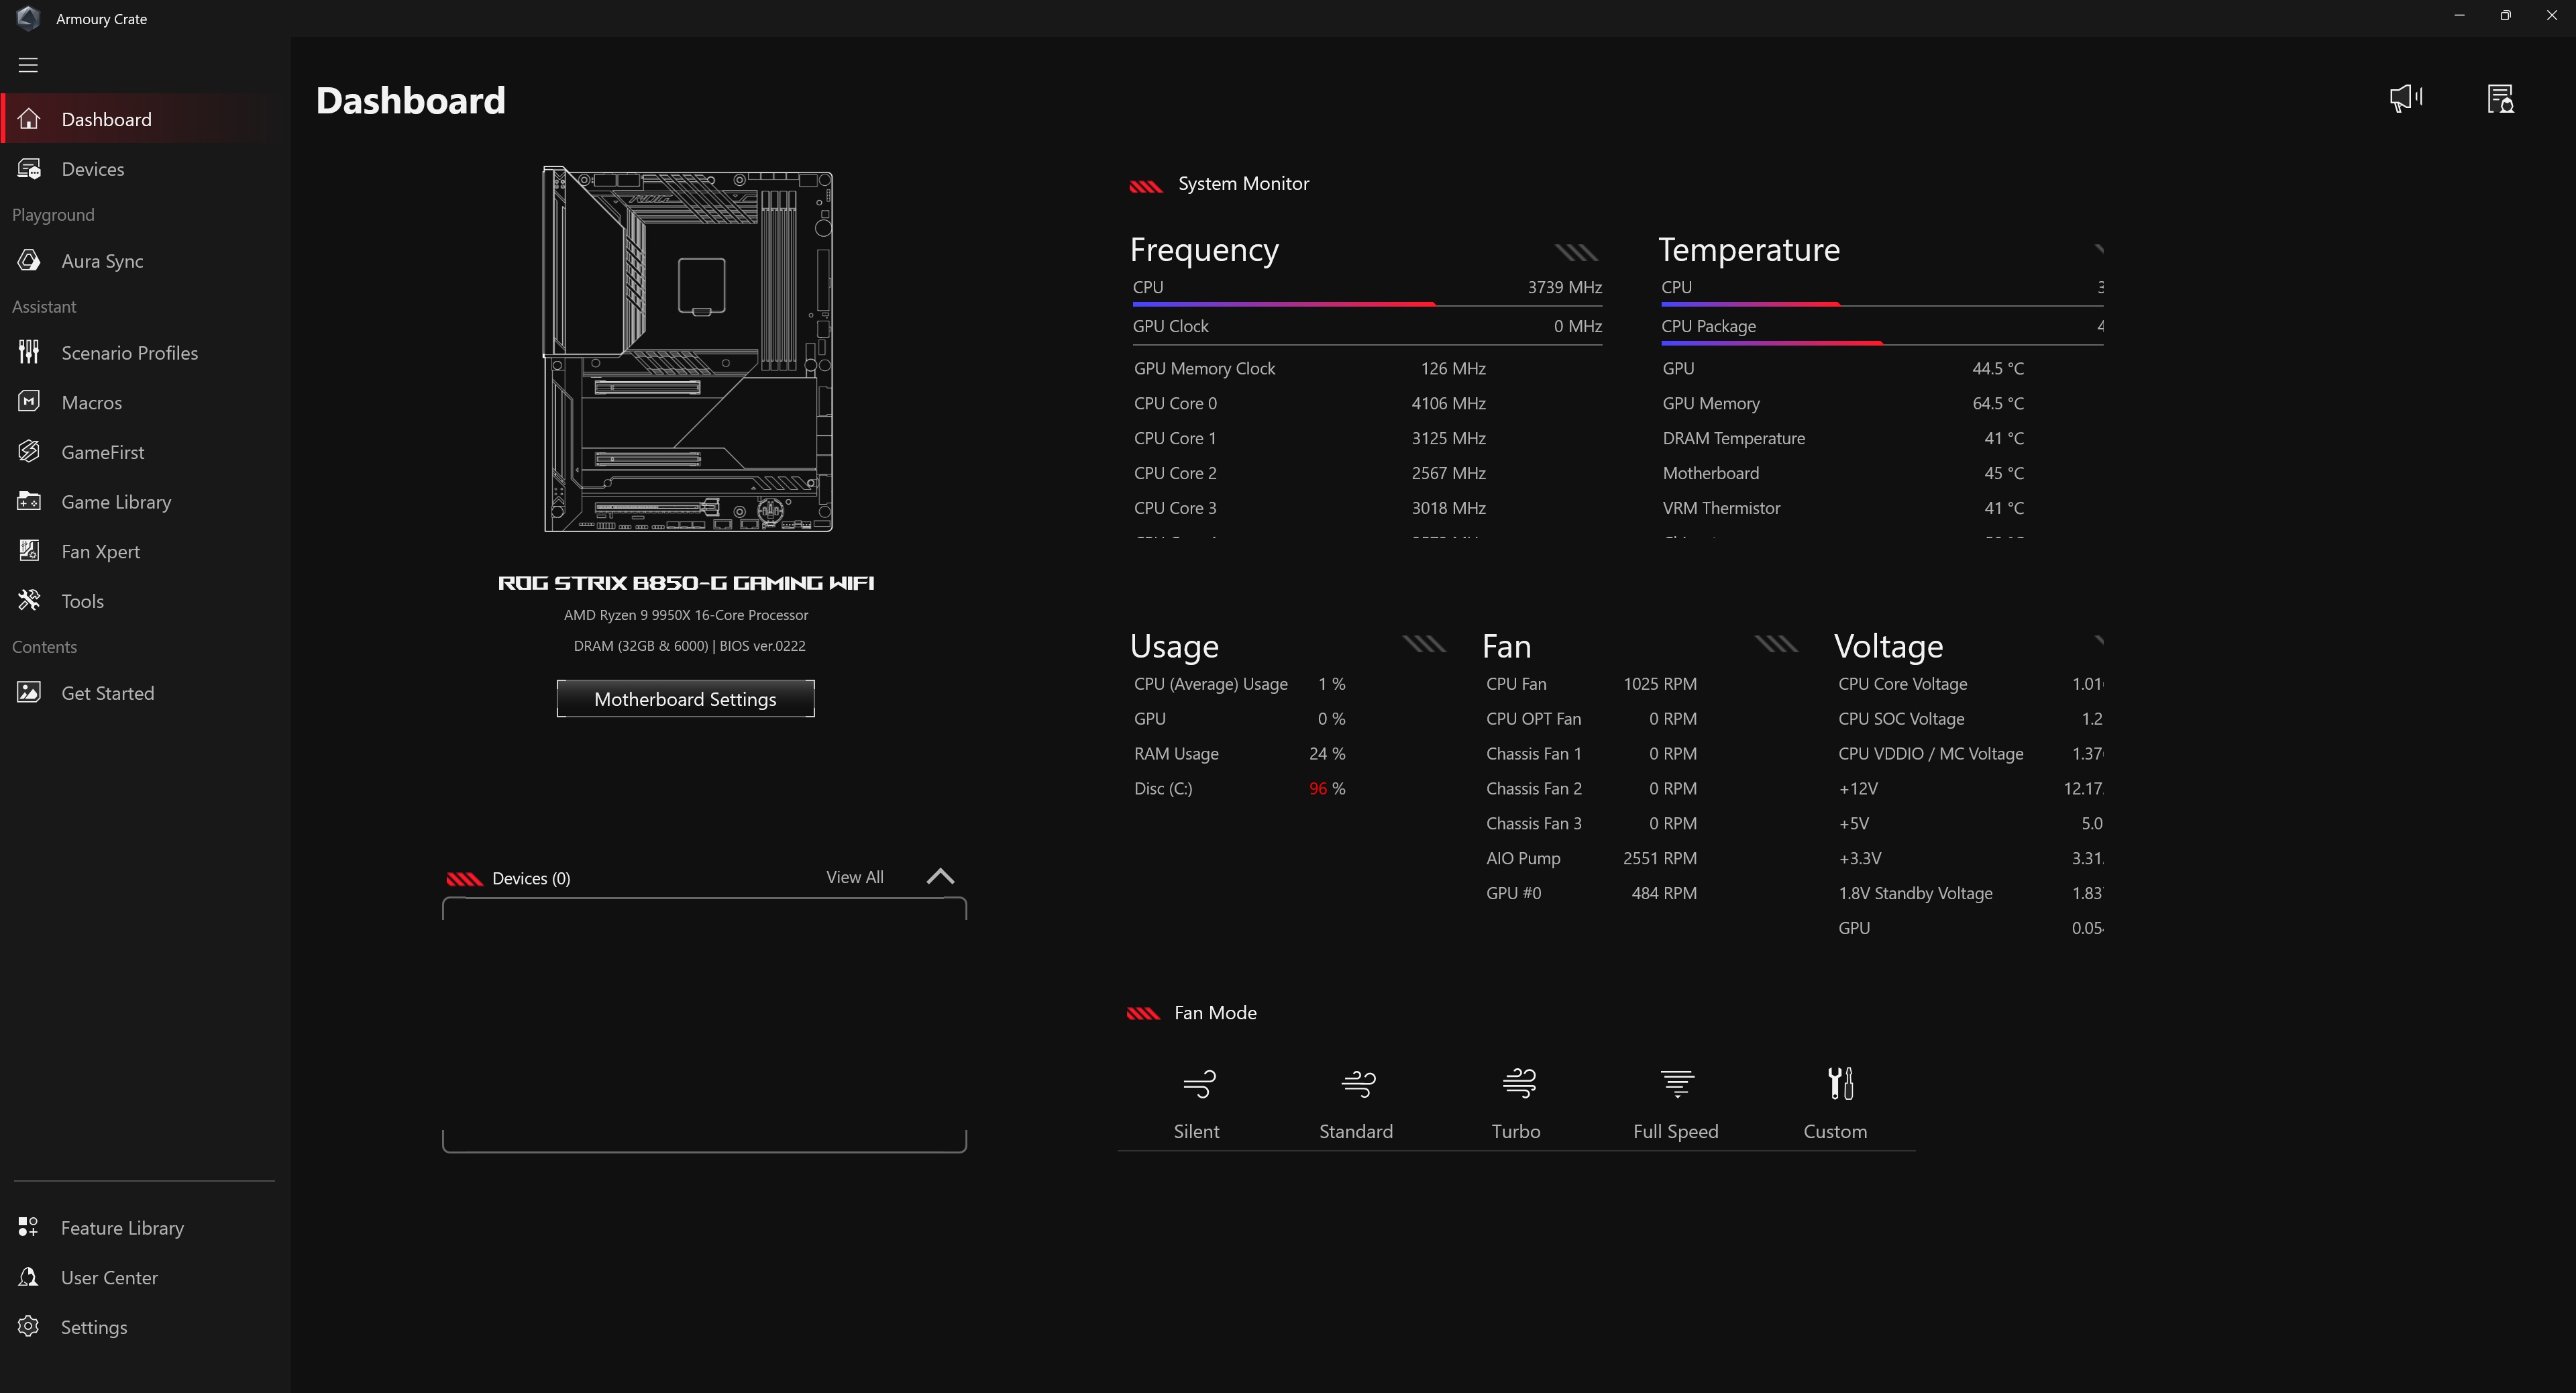The image size is (2576, 1393).
Task: Click the CPU temperature progress bar
Action: [1882, 304]
